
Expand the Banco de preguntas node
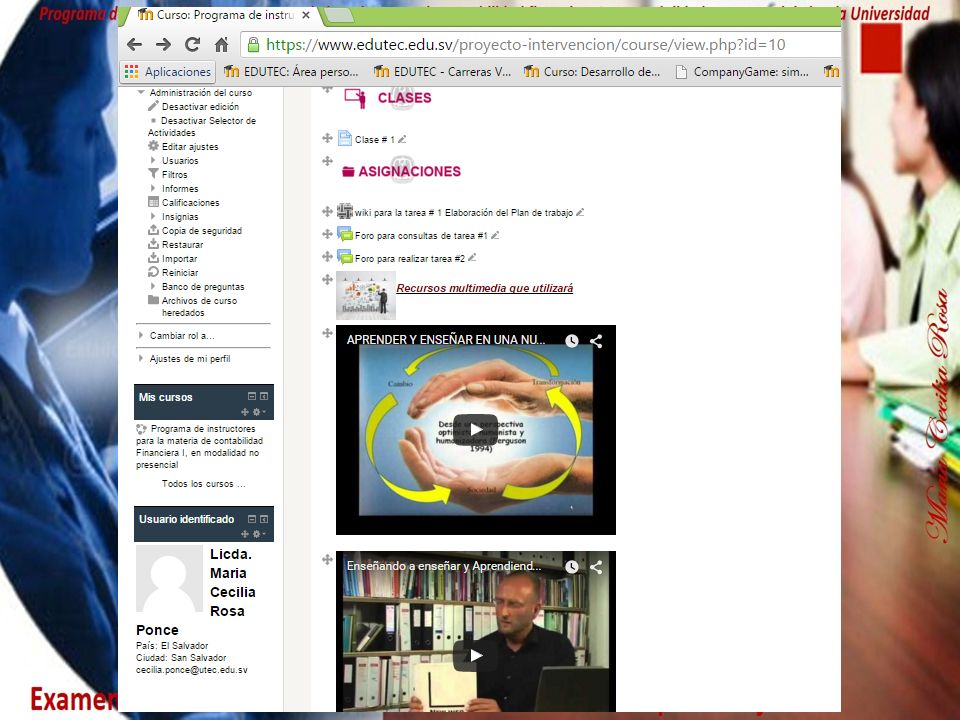(x=153, y=287)
